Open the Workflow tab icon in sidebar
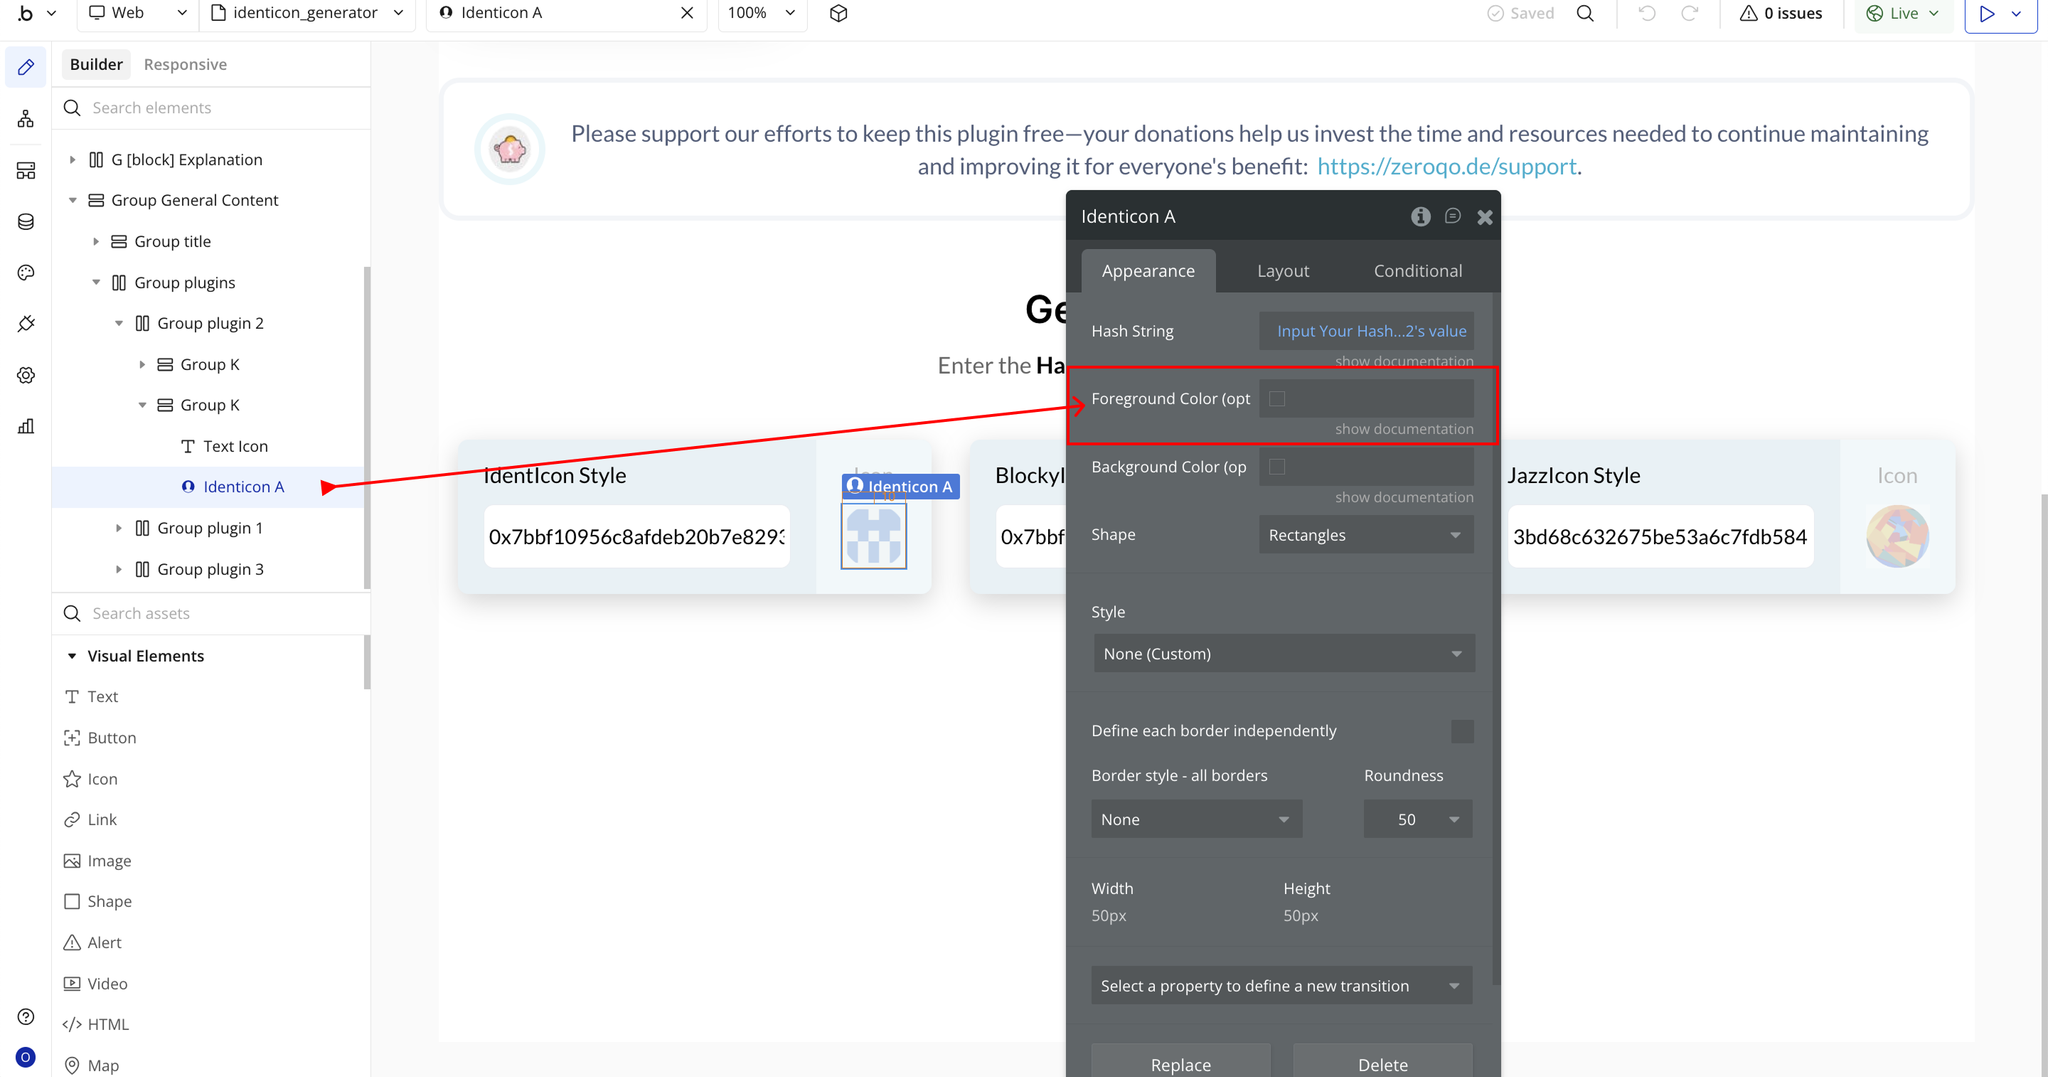Screen dimensions: 2048x1077 [26, 119]
